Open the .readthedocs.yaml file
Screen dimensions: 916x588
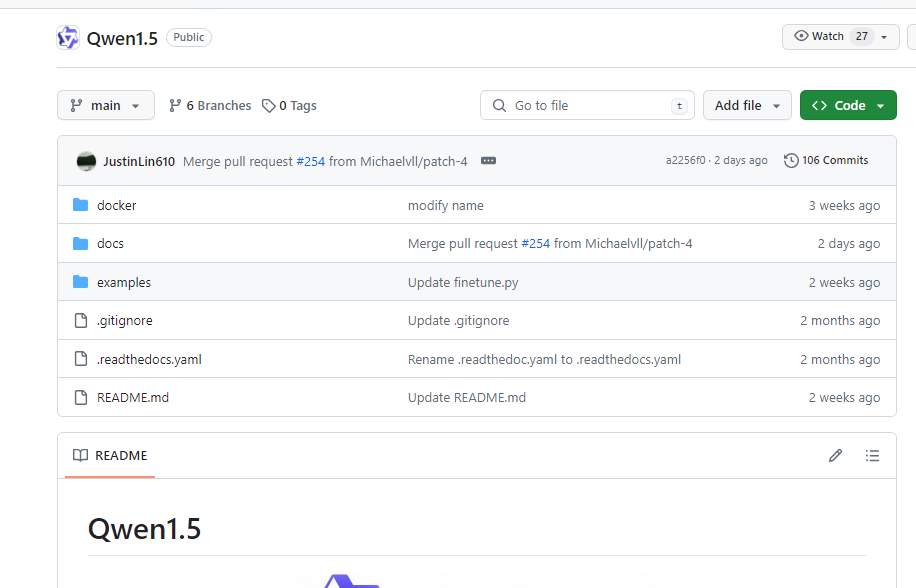[x=149, y=360]
